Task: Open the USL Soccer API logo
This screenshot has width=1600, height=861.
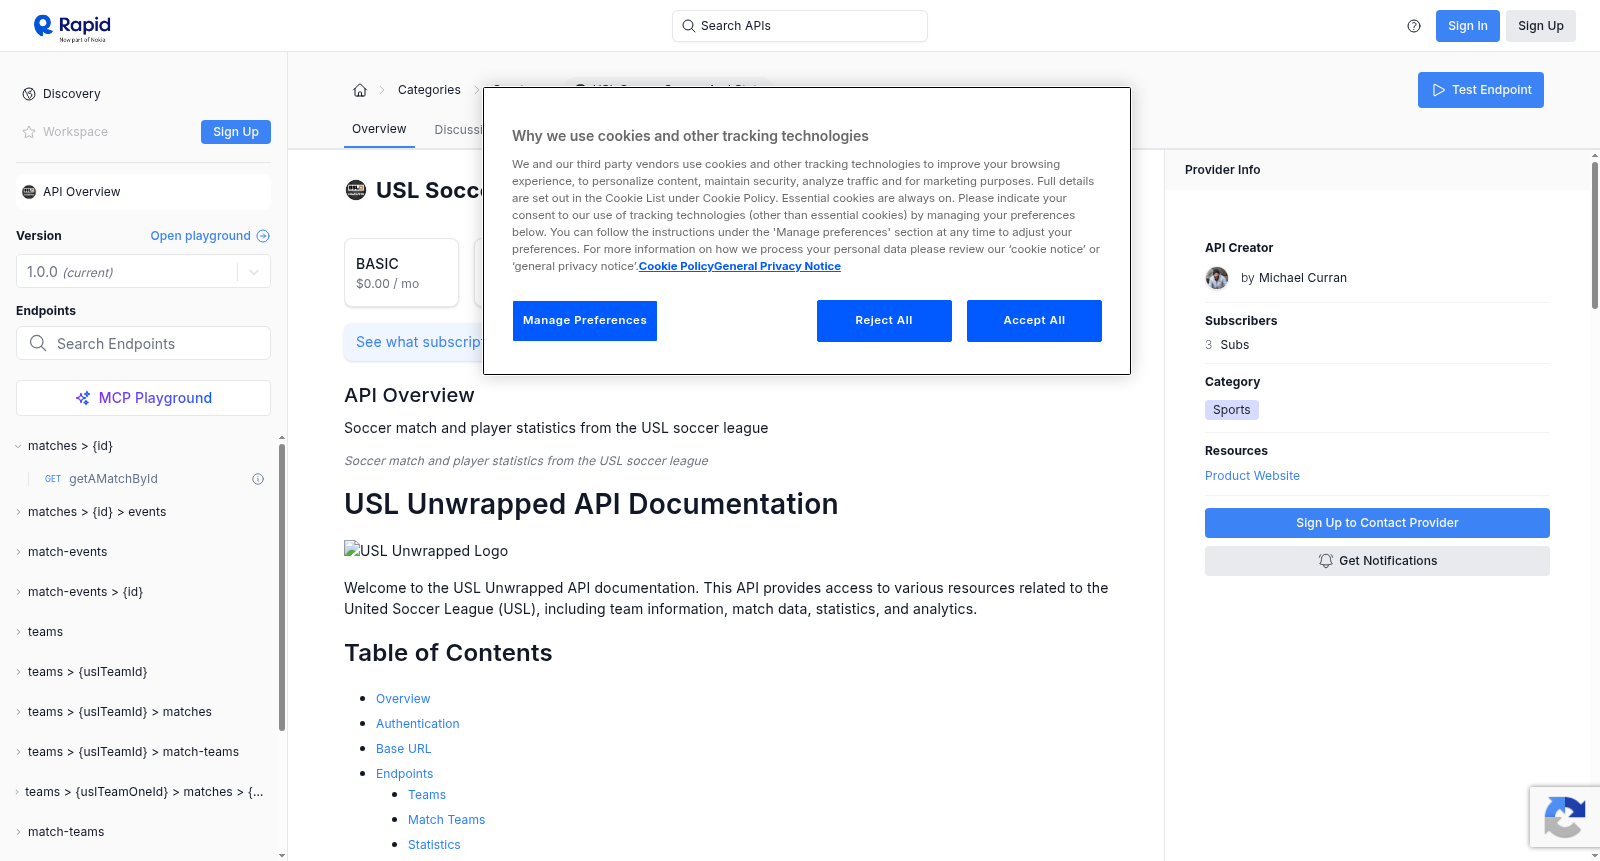Action: coord(356,190)
